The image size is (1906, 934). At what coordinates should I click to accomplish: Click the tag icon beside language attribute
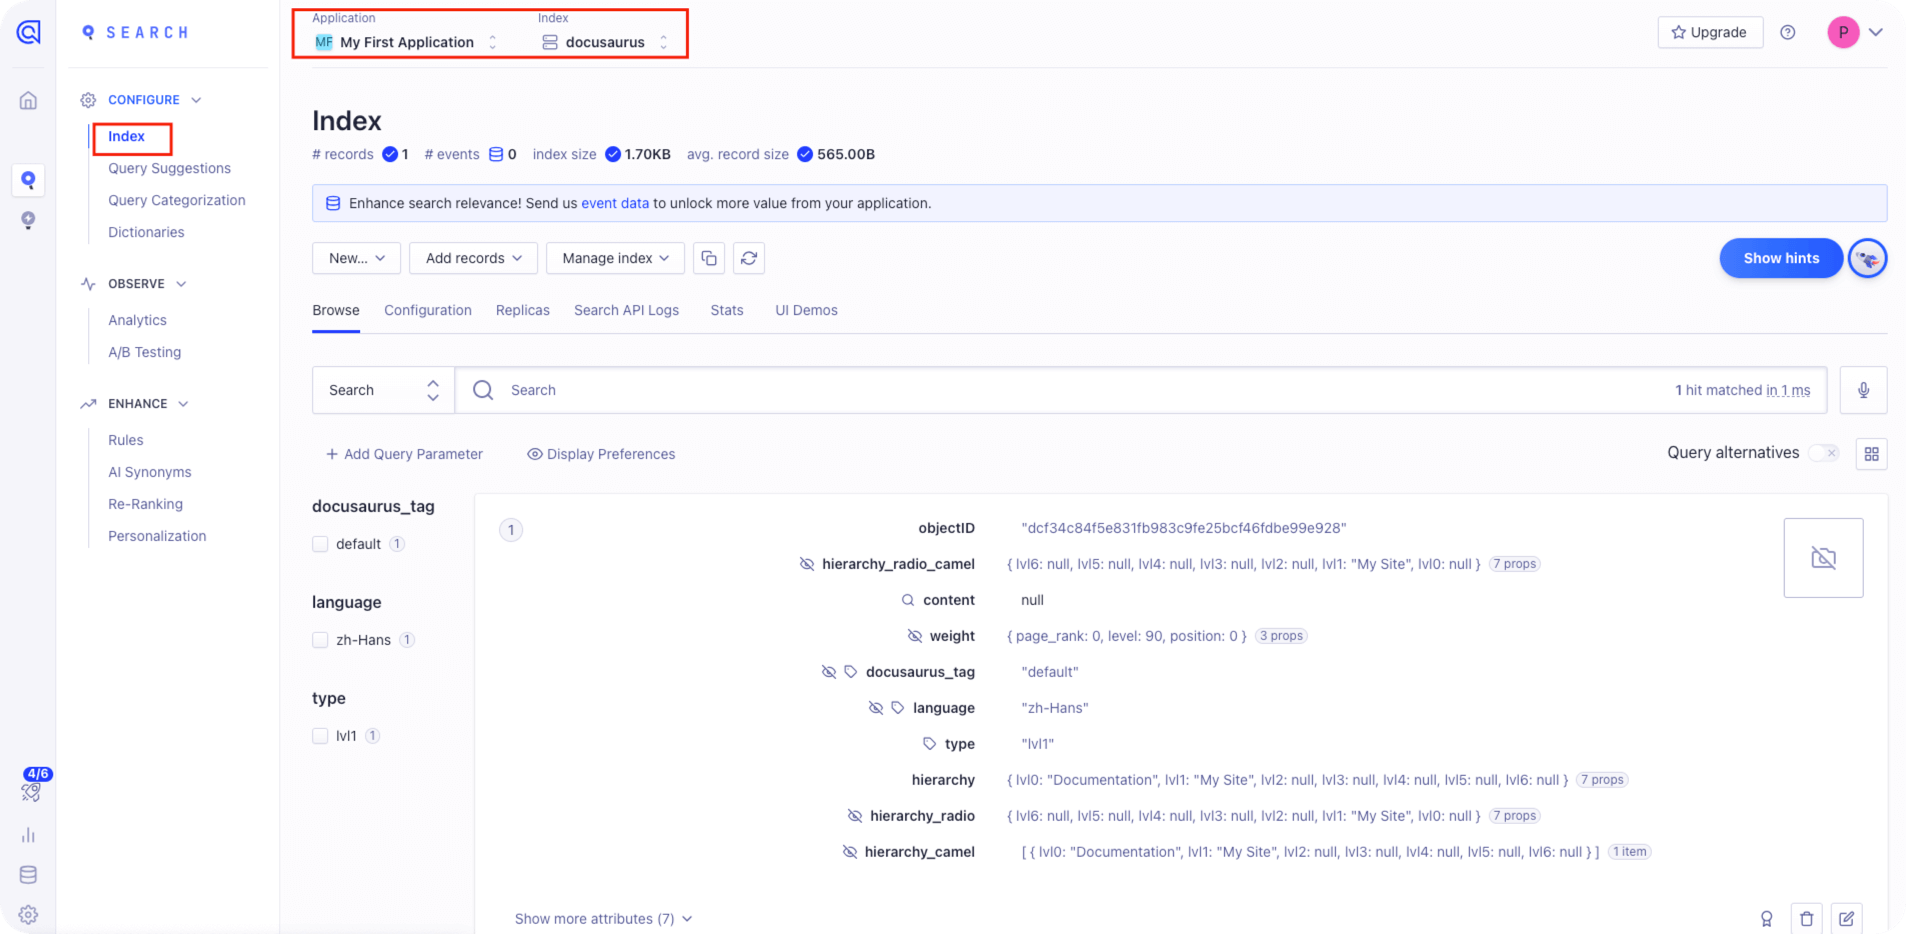pos(898,708)
